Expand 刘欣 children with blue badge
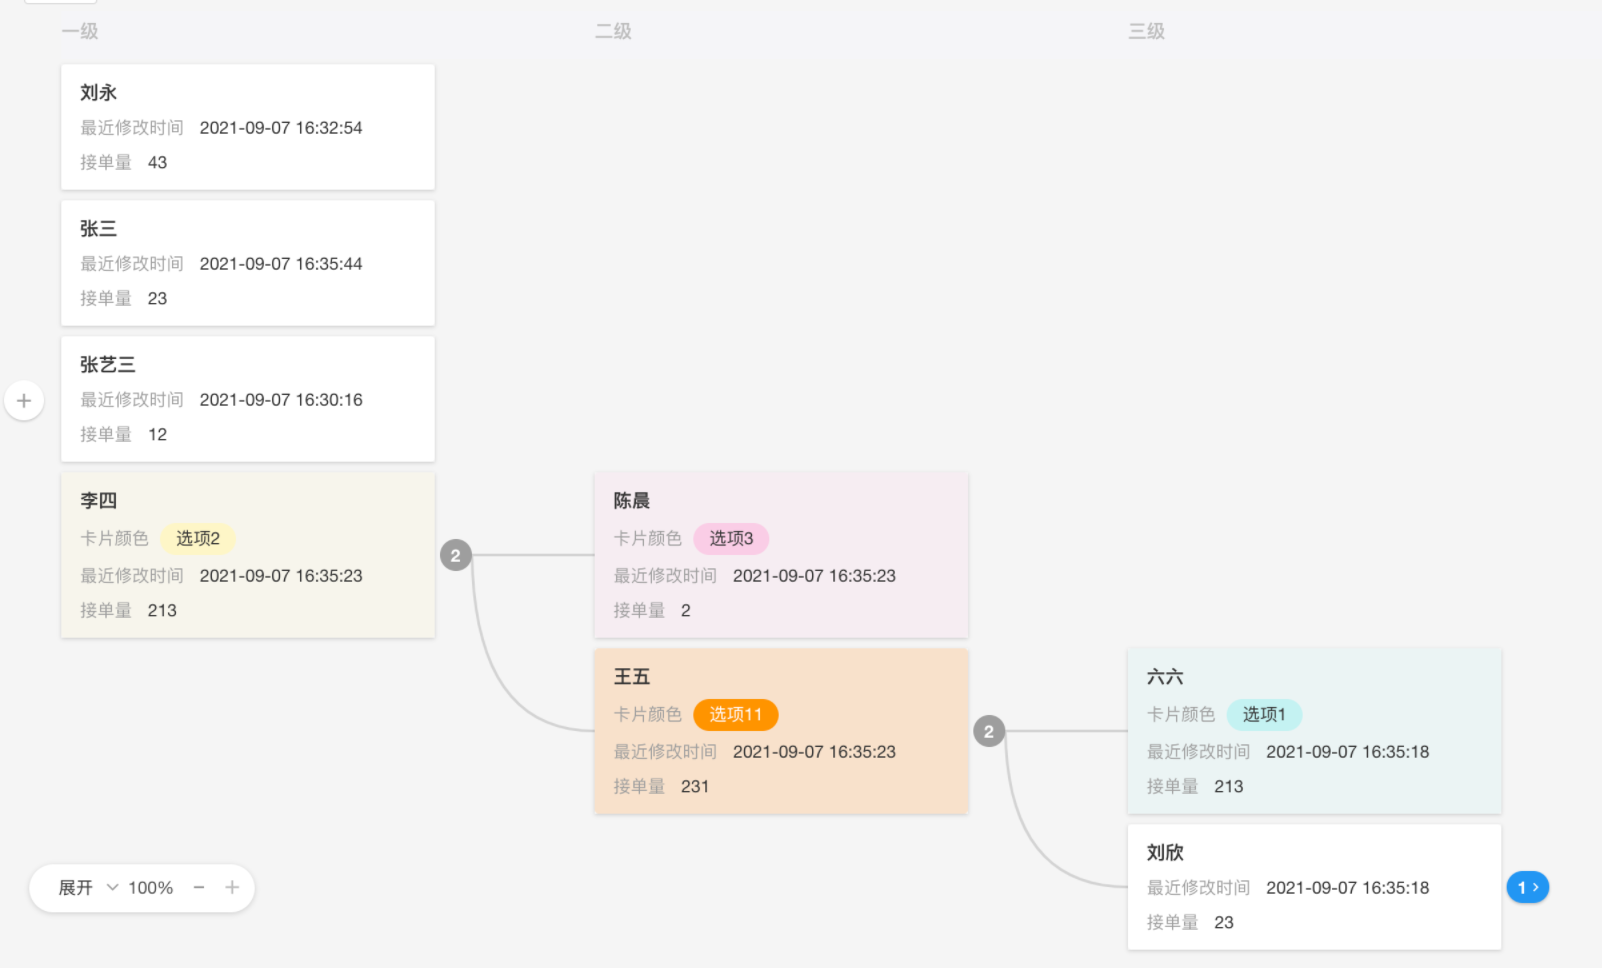The image size is (1602, 968). (1527, 887)
